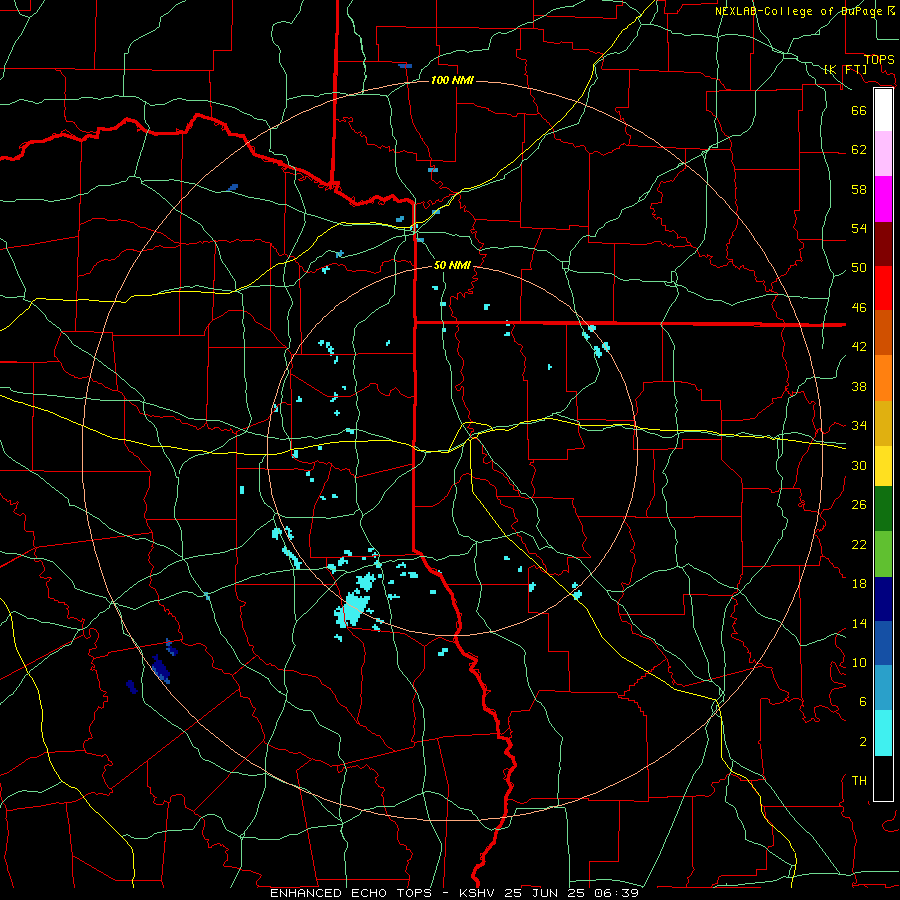Select the bright yellow legend swatch

click(883, 465)
